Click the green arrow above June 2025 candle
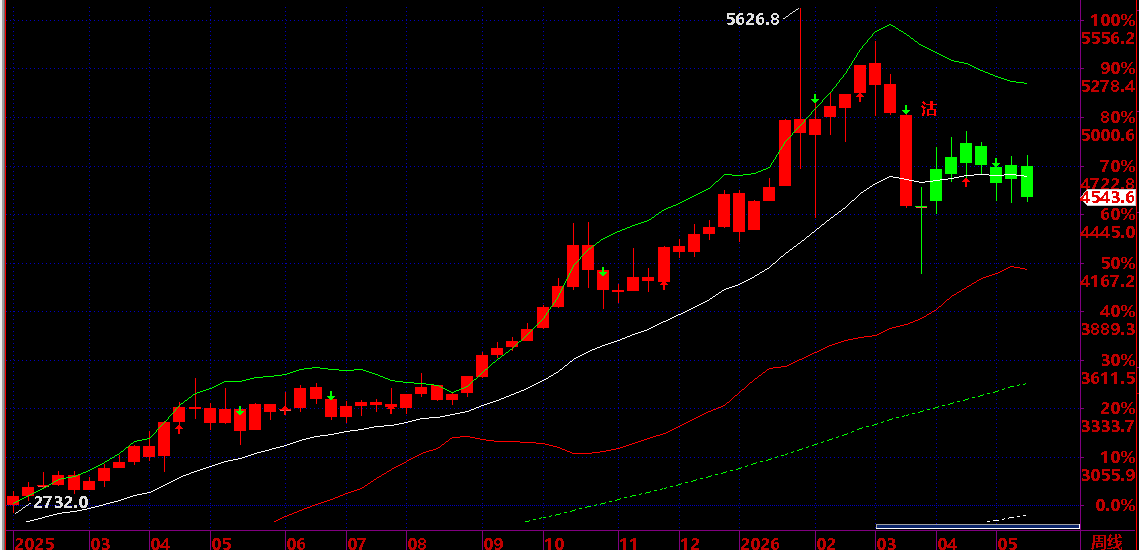The image size is (1139, 550). 331,396
